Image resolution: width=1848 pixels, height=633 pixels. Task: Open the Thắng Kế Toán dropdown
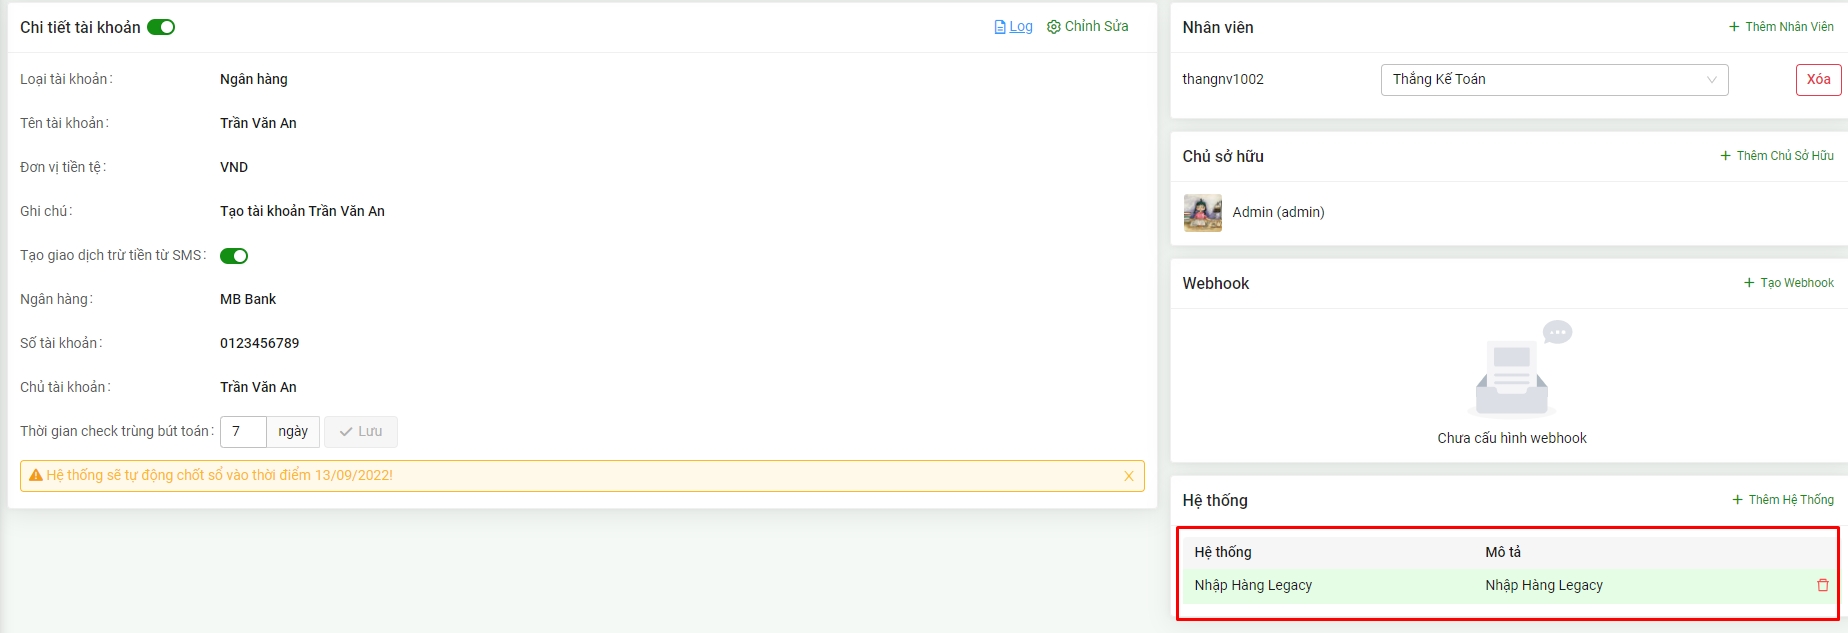[x=1553, y=80]
